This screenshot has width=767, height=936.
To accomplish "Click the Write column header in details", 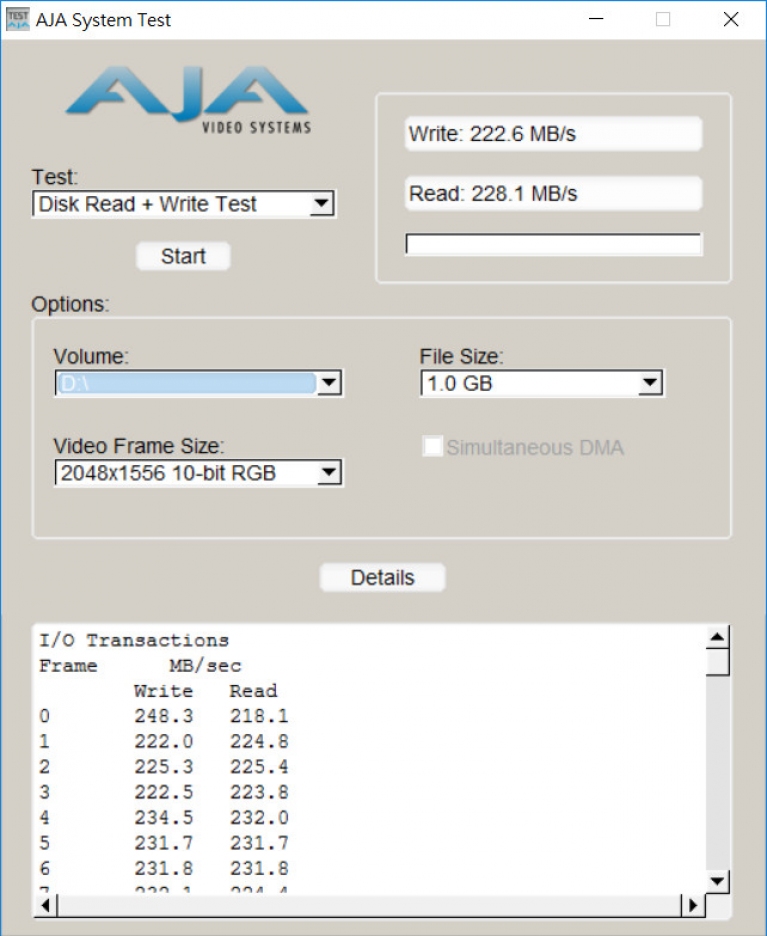I will tap(164, 691).
